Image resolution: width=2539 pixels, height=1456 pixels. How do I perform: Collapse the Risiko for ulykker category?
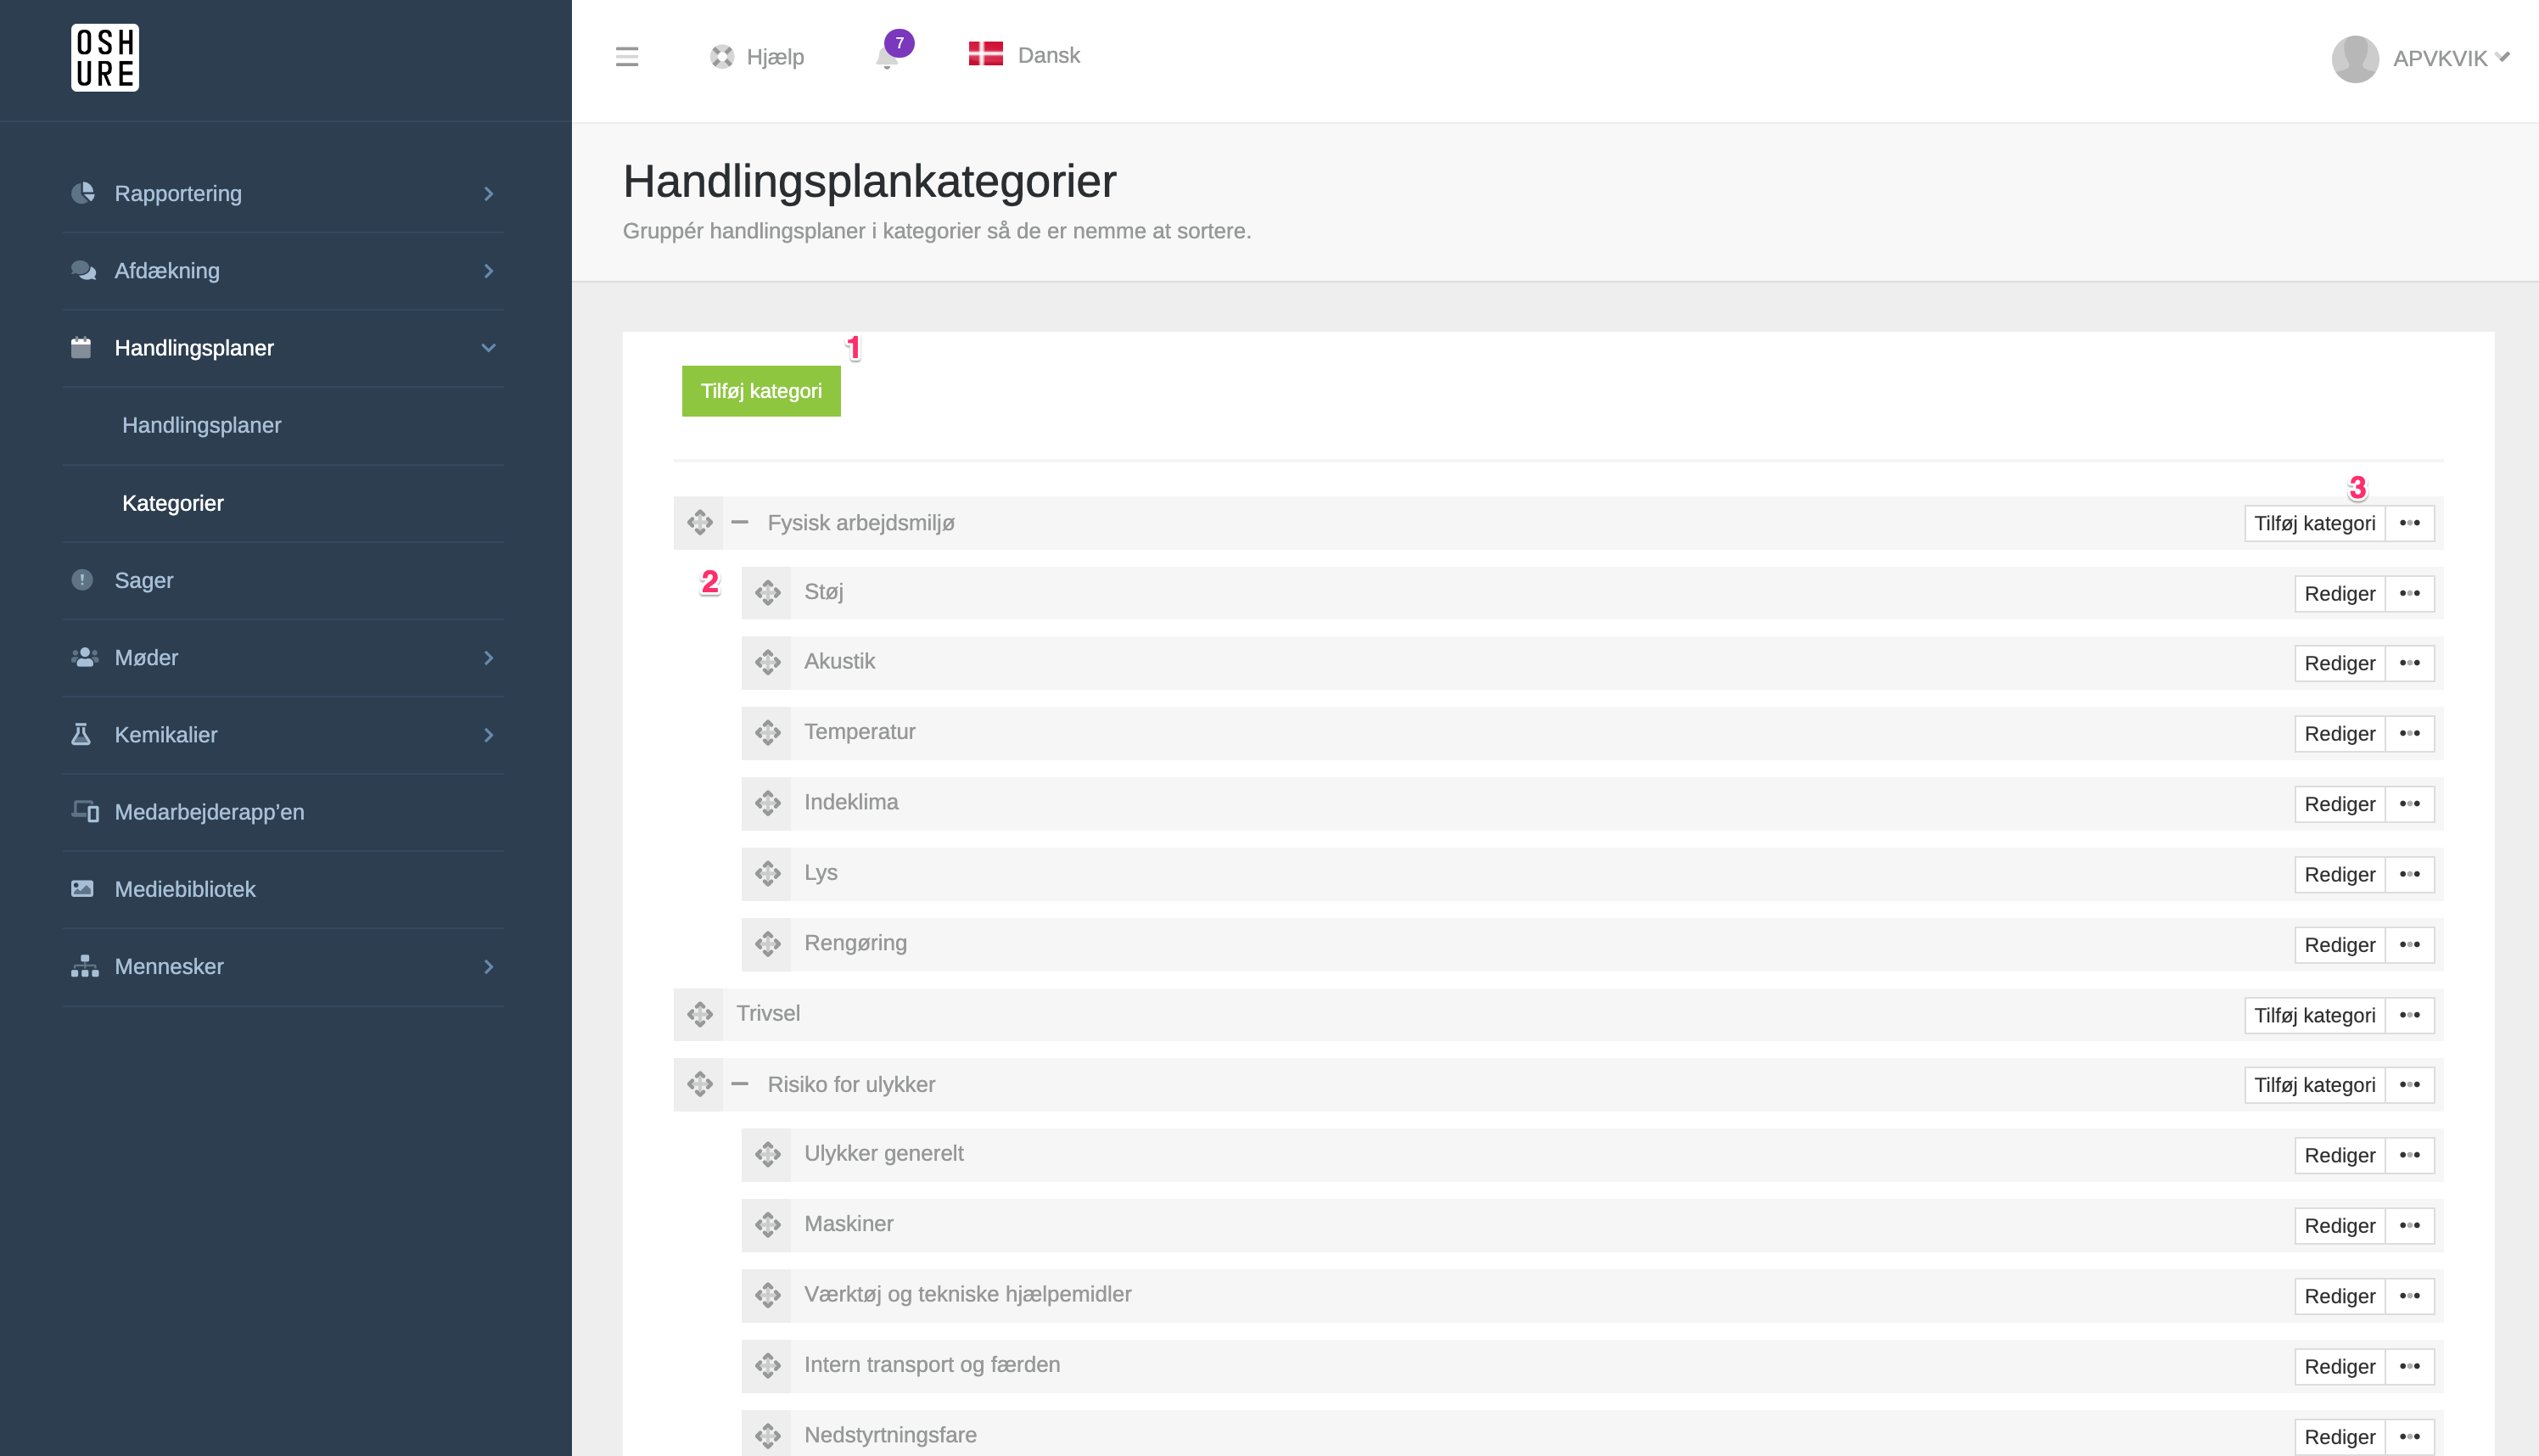click(740, 1084)
